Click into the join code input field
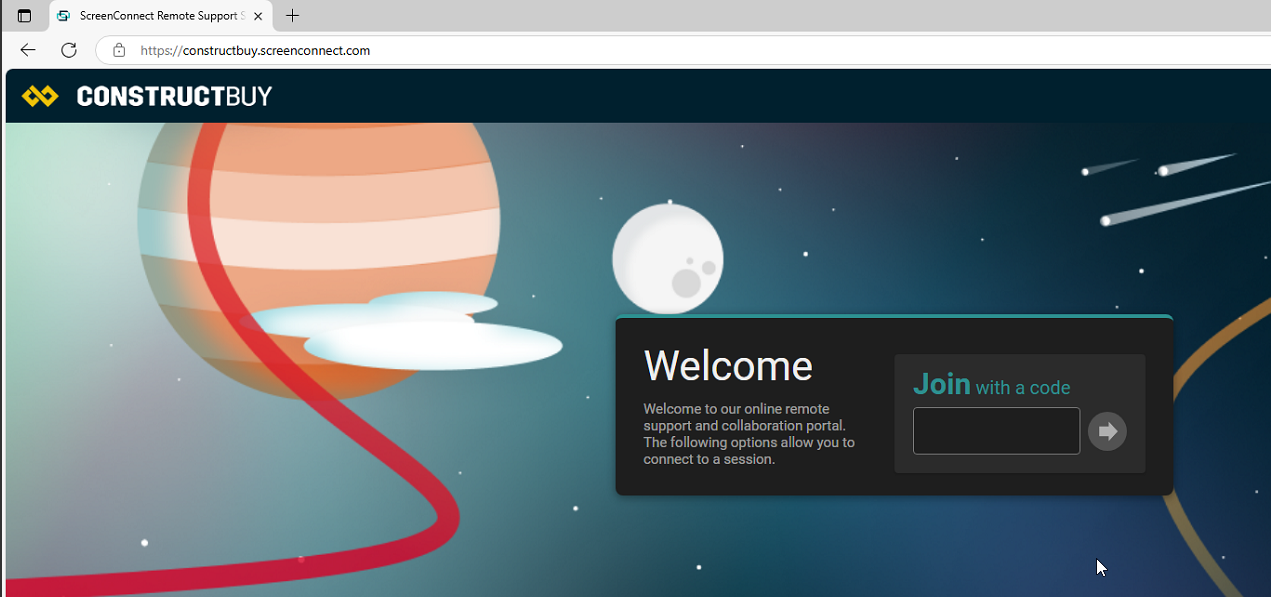The height and width of the screenshot is (597, 1271). pos(996,431)
